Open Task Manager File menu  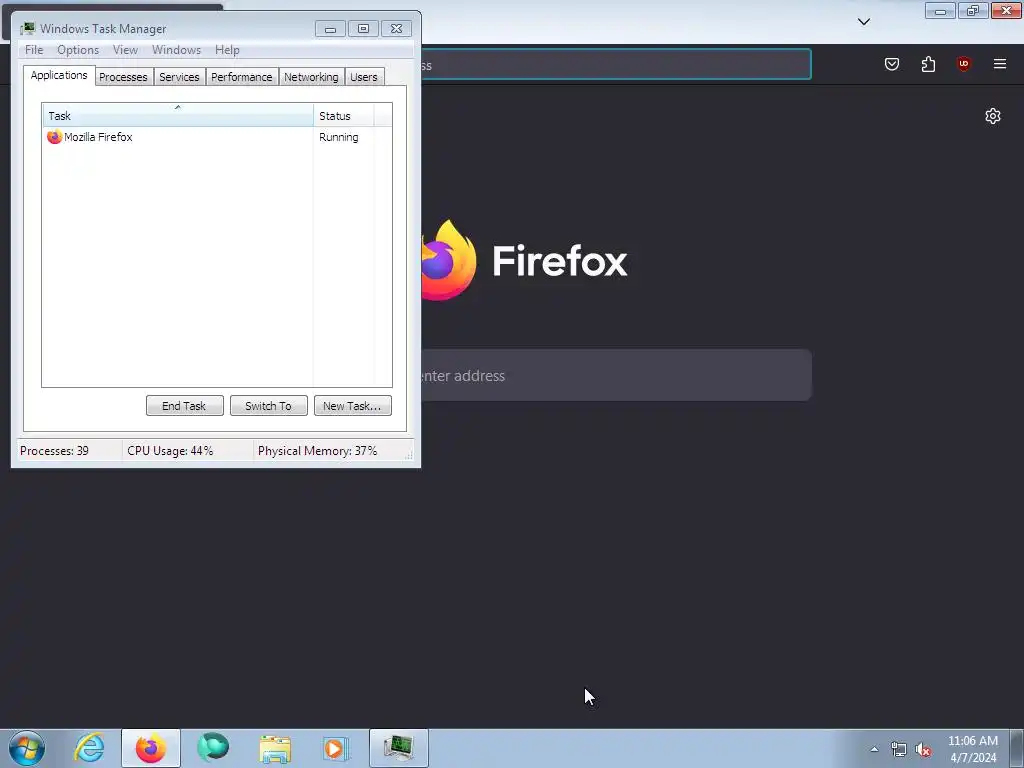click(34, 50)
